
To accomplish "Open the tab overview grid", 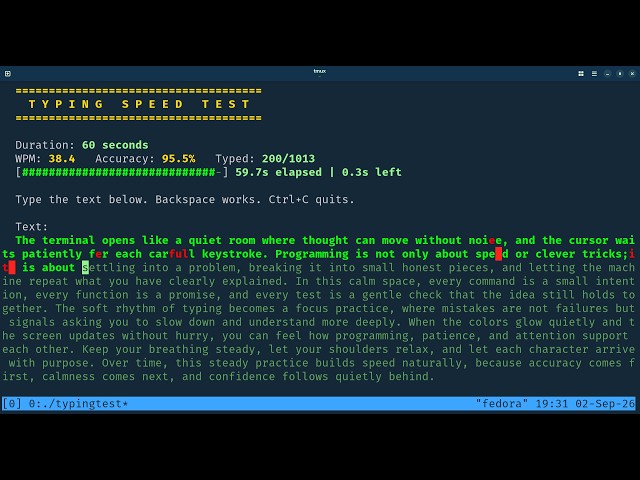I will (x=581, y=73).
